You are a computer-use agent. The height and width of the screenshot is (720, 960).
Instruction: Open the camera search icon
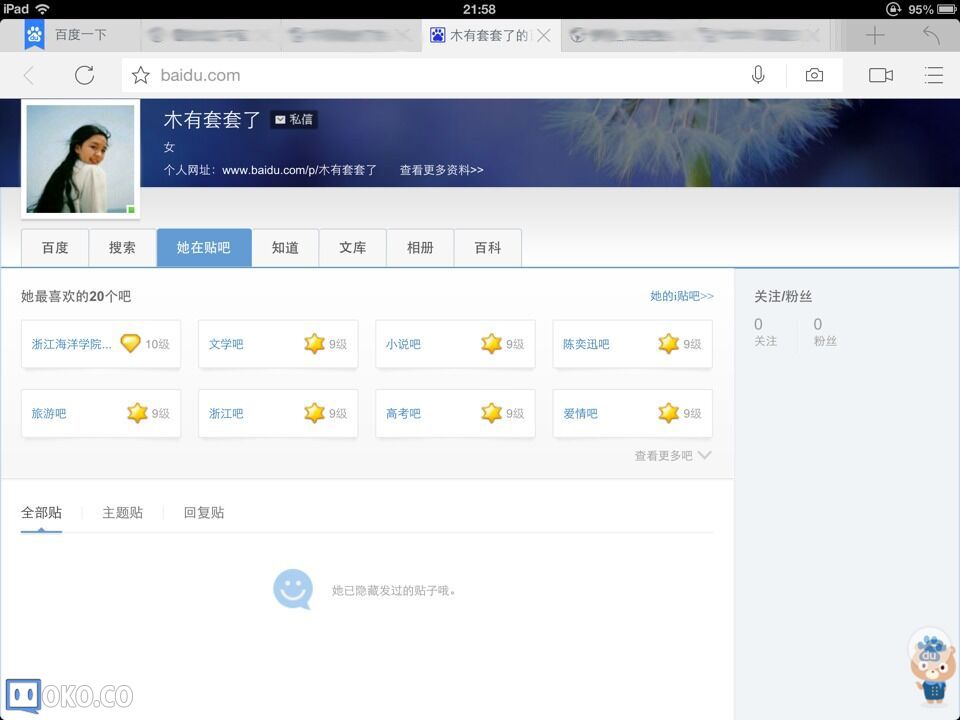coord(814,75)
